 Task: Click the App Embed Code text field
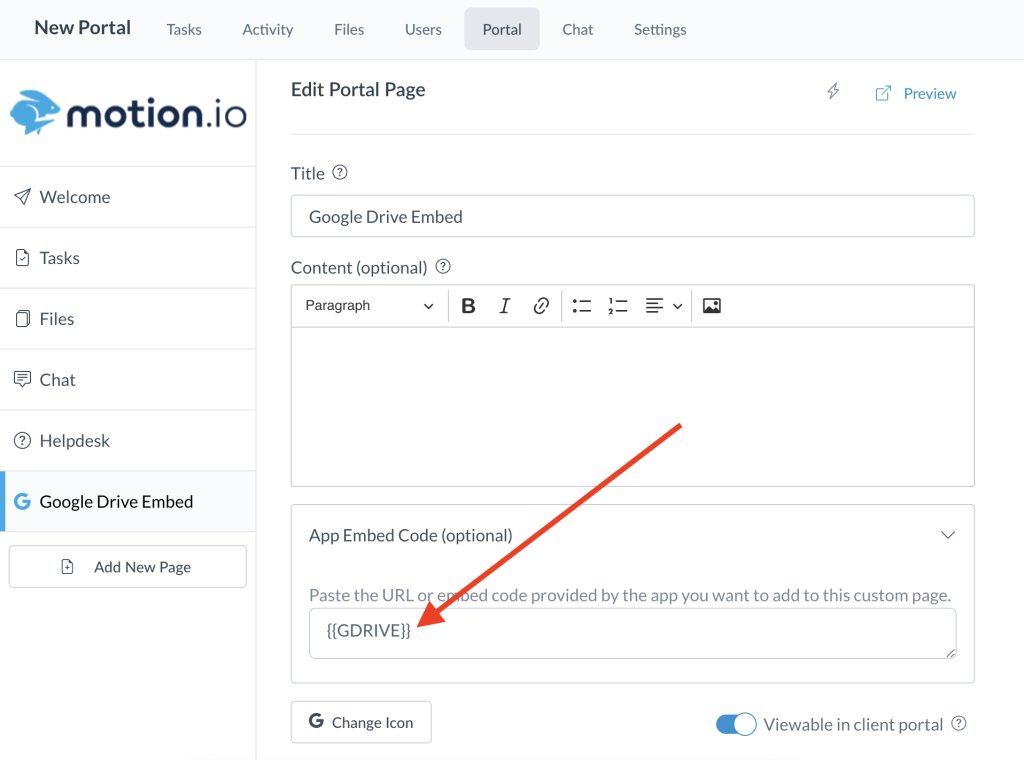(x=632, y=633)
